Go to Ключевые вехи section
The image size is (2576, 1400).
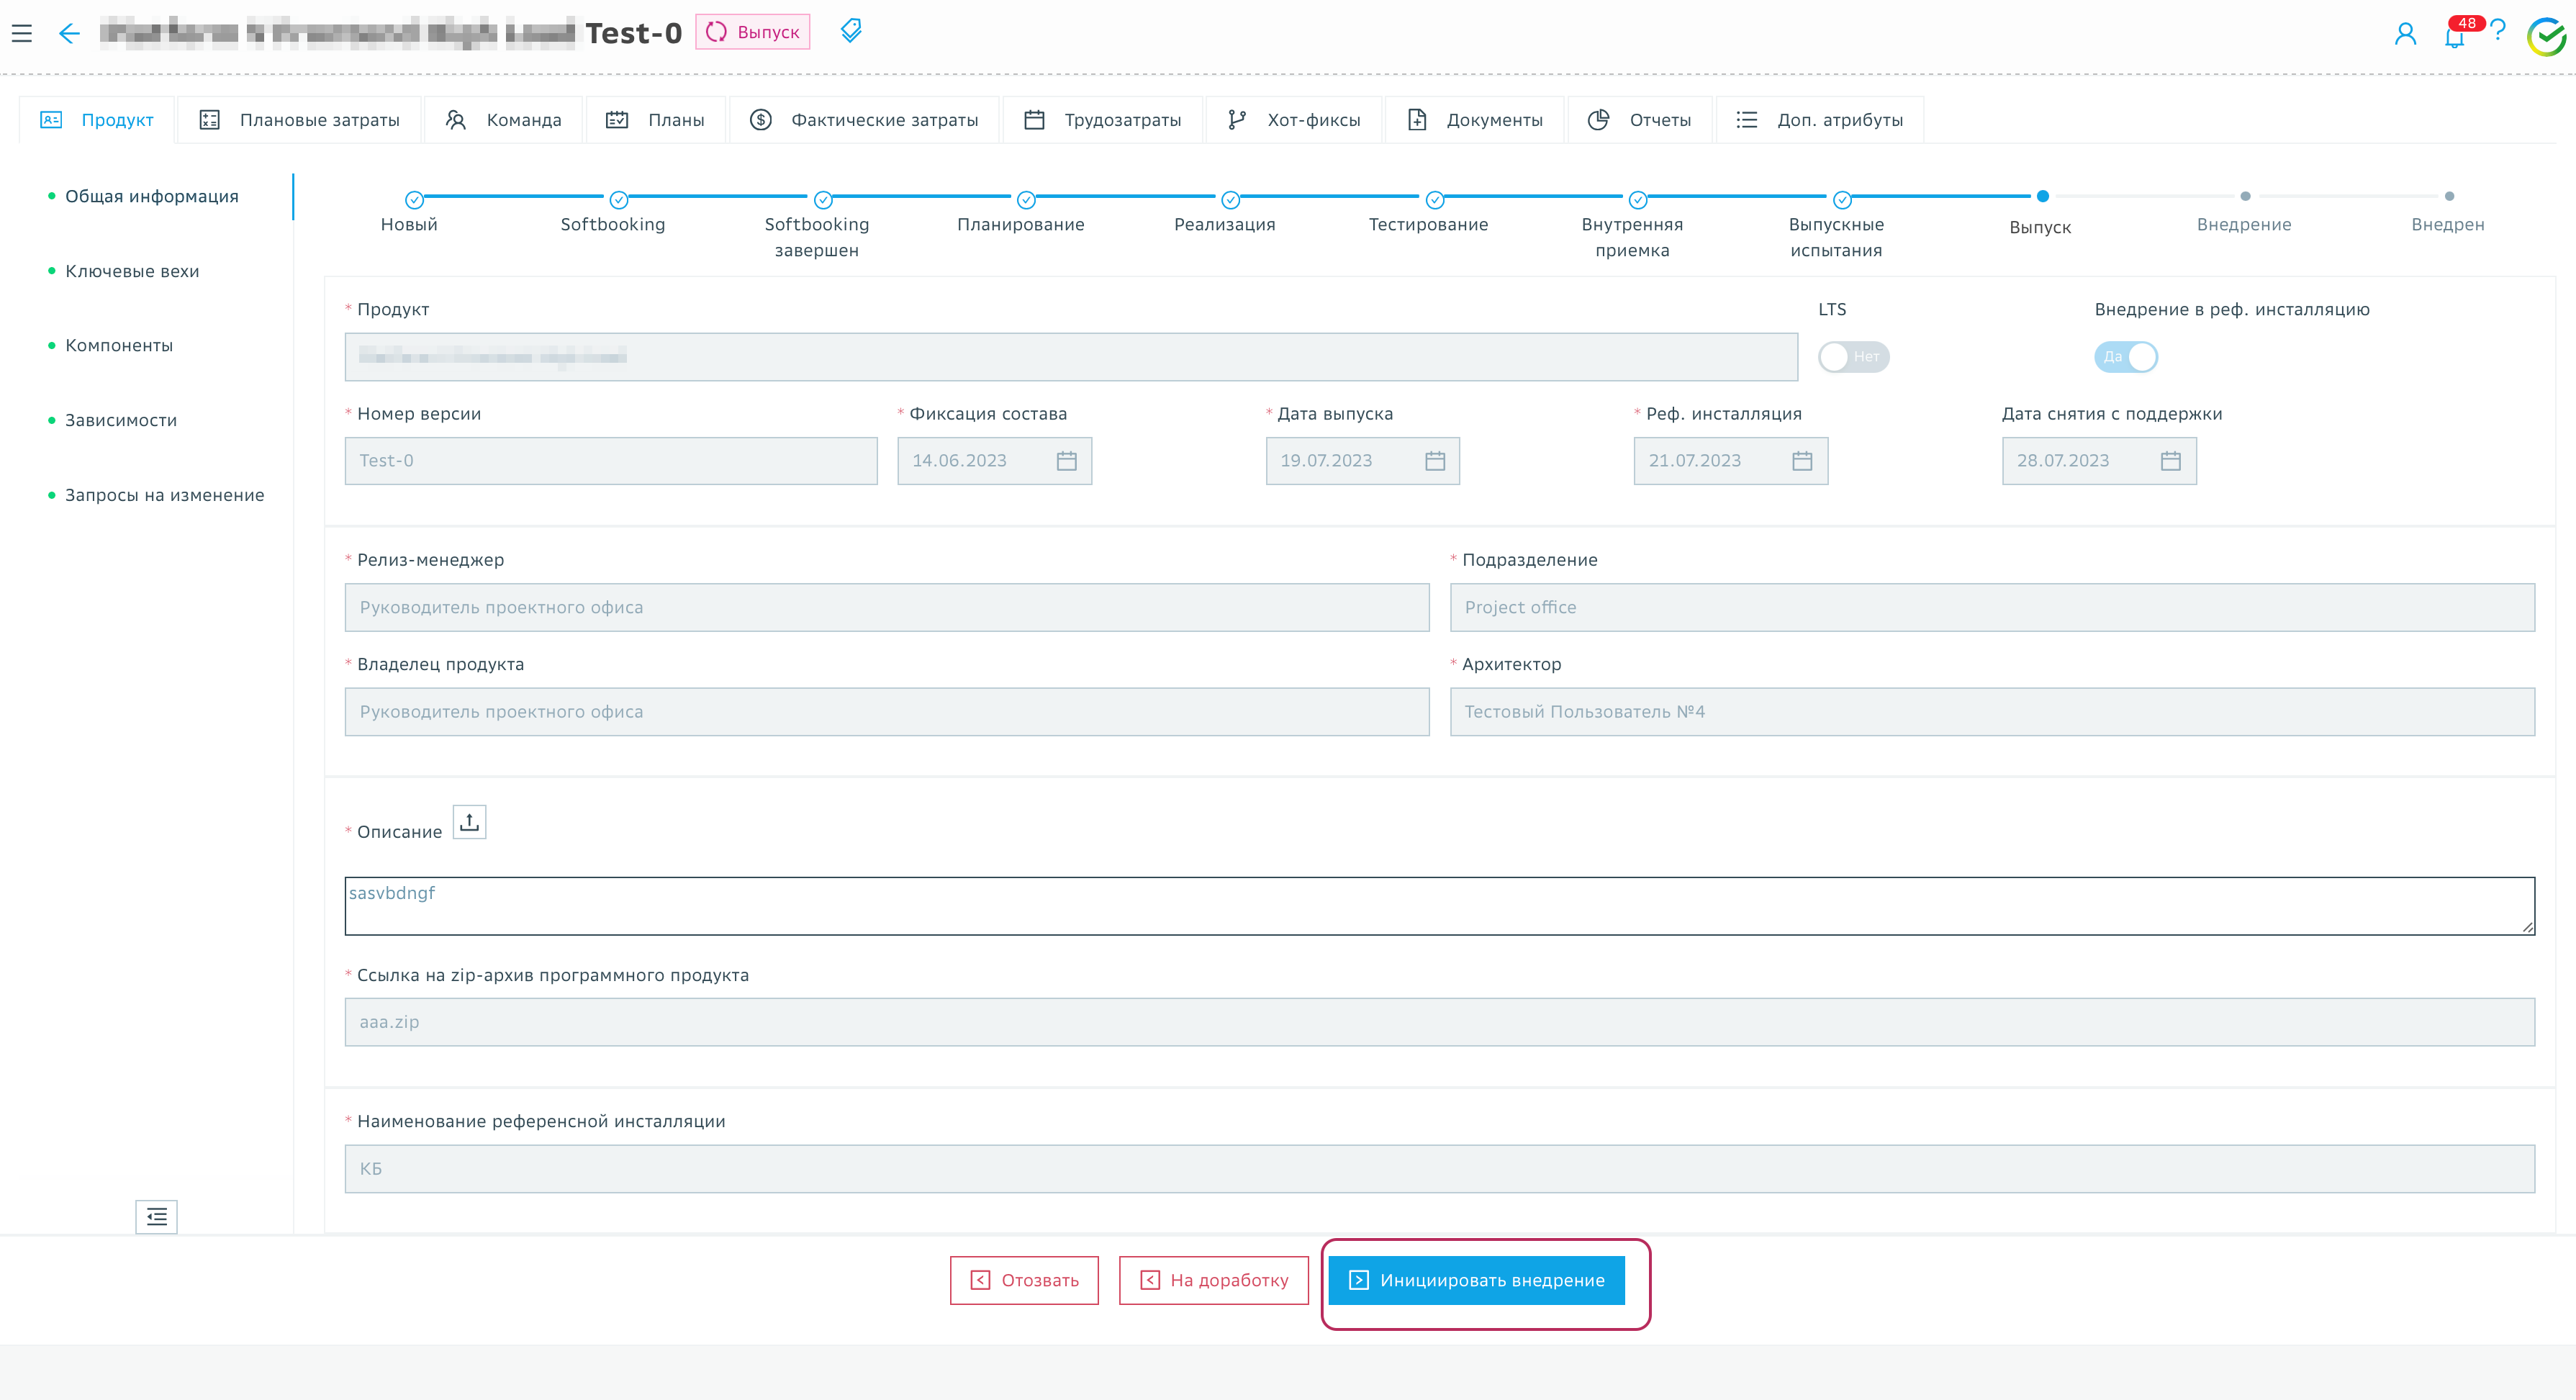point(132,271)
